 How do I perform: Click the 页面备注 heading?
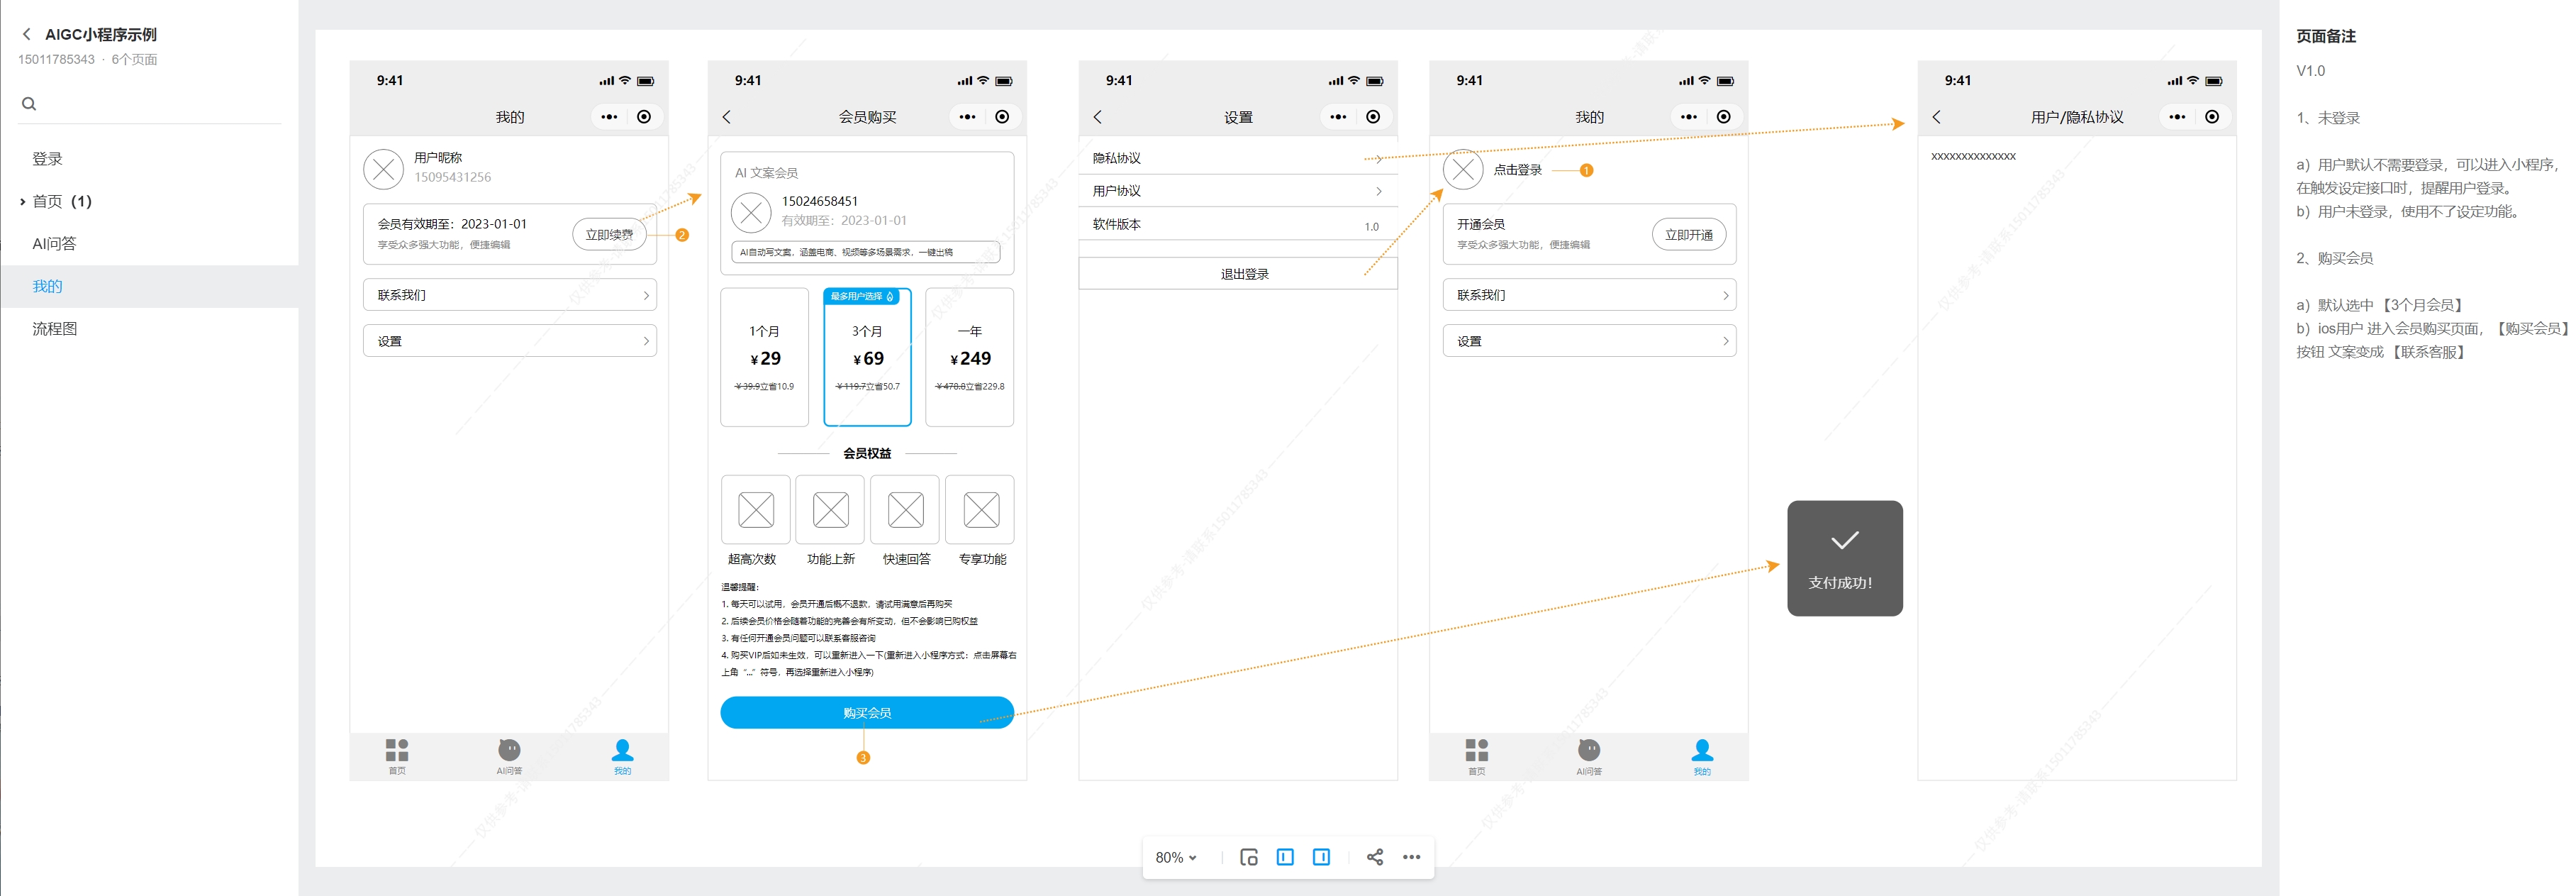point(2326,36)
